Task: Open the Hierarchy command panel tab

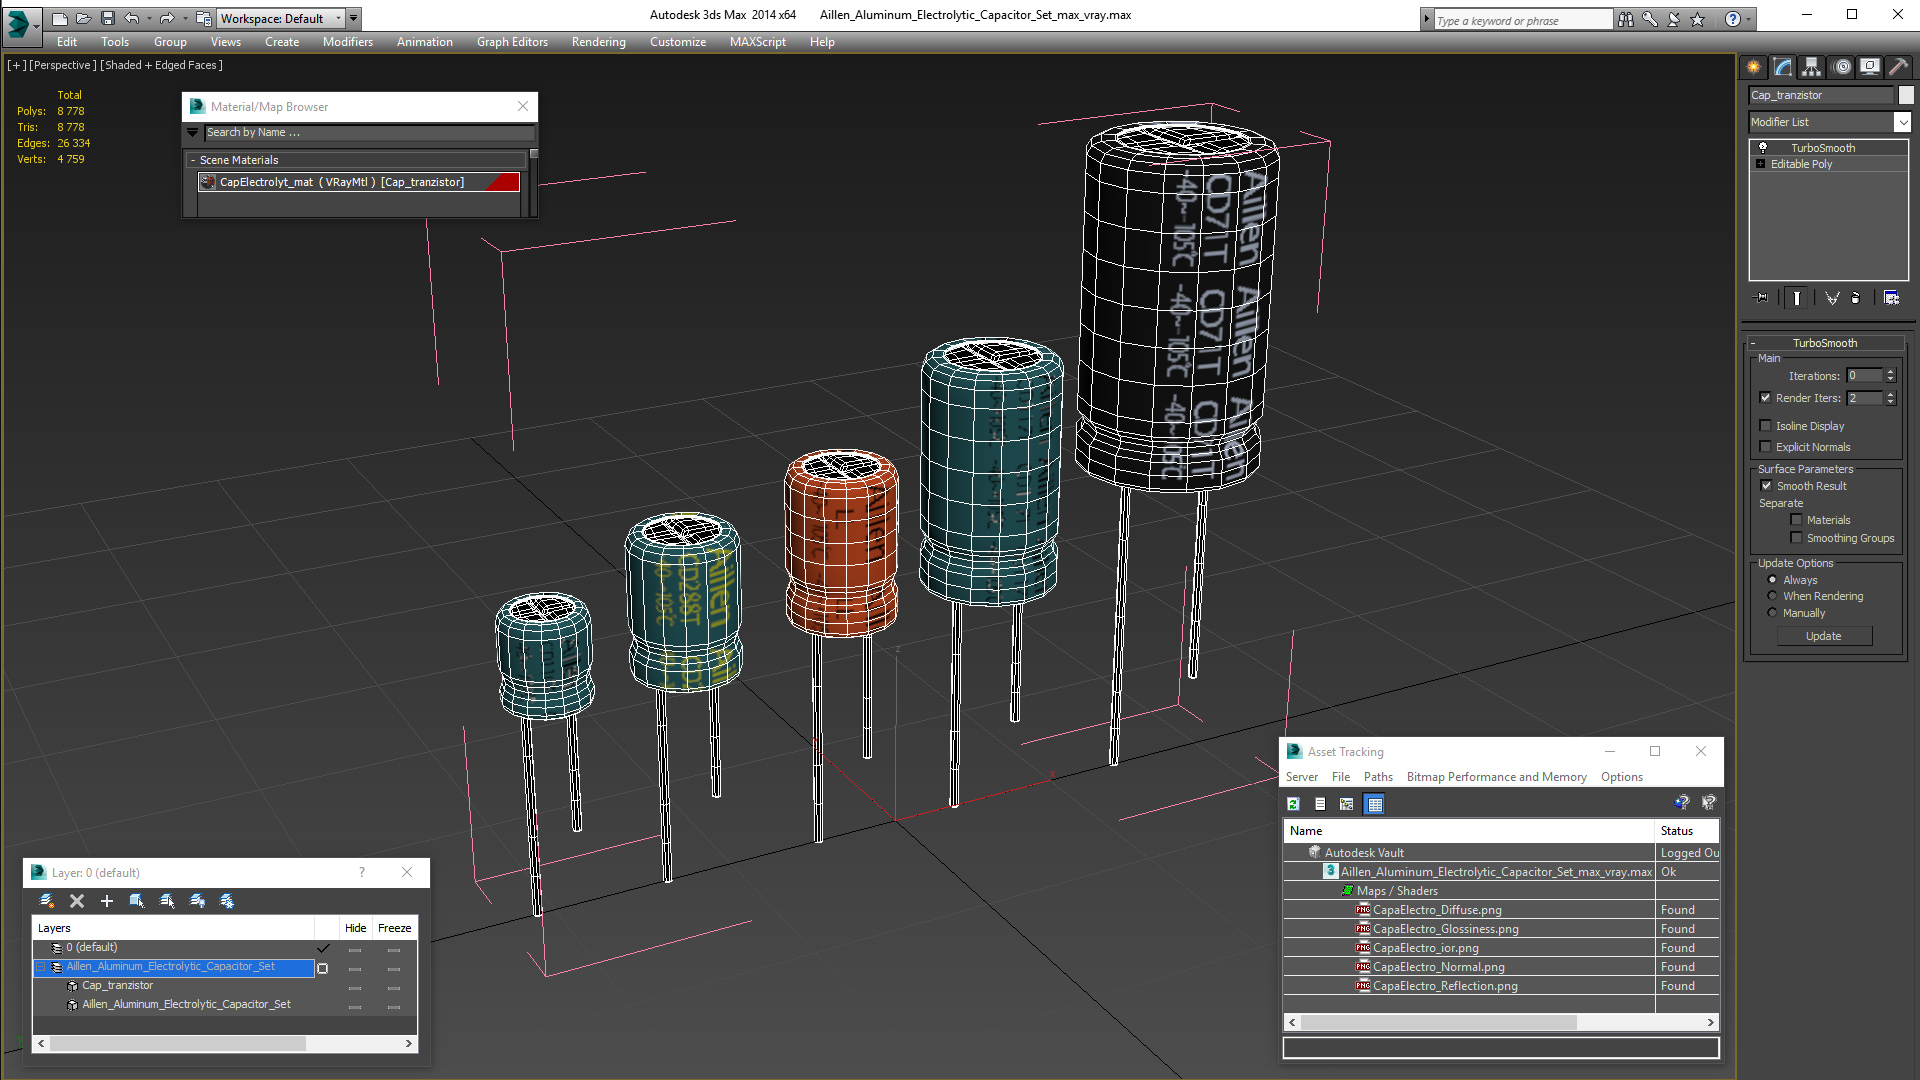Action: (1812, 67)
